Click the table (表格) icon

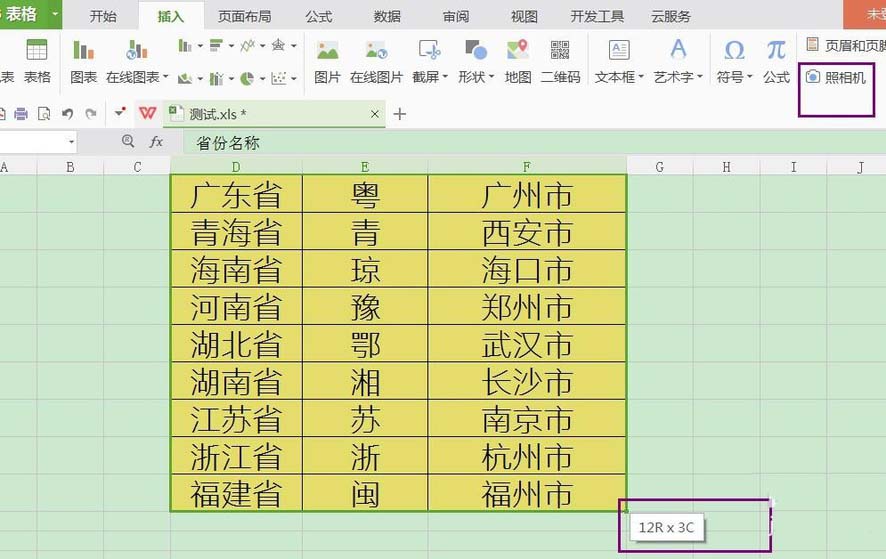pos(37,61)
